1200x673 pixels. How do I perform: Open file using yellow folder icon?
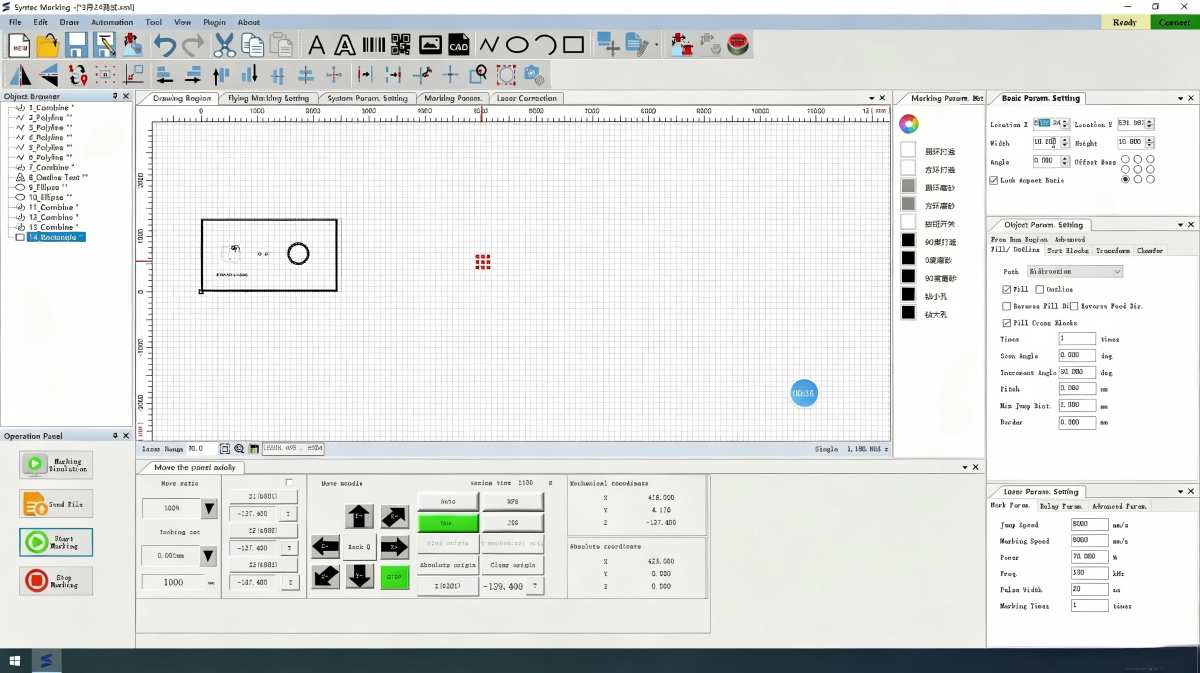(x=47, y=45)
